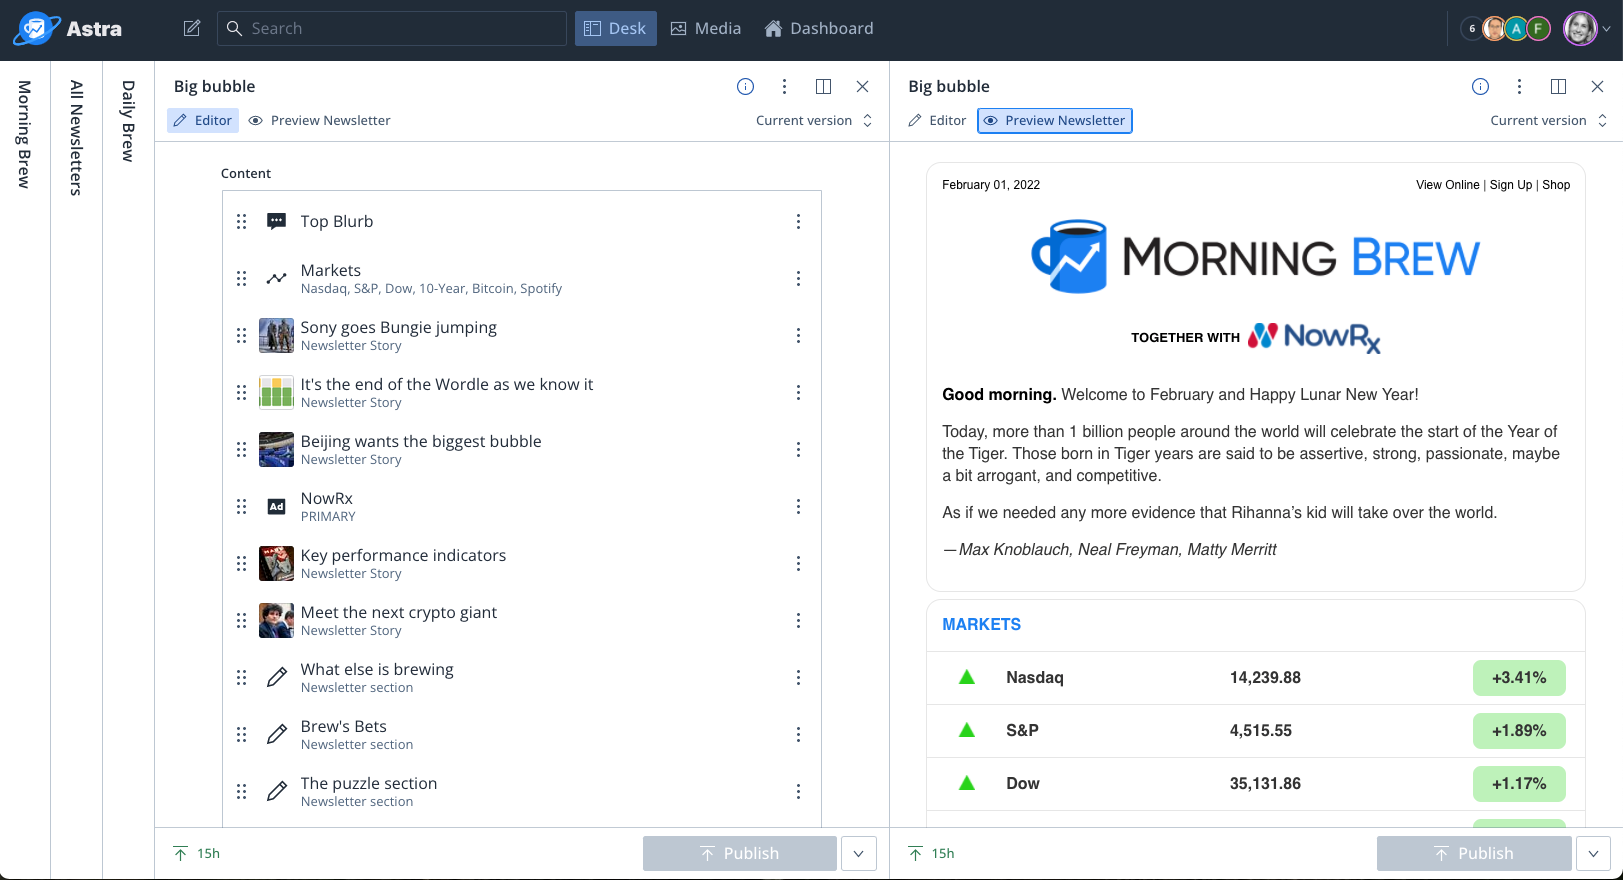Click pencil icon for Brew's Bets section
The width and height of the screenshot is (1623, 880).
[x=277, y=734]
